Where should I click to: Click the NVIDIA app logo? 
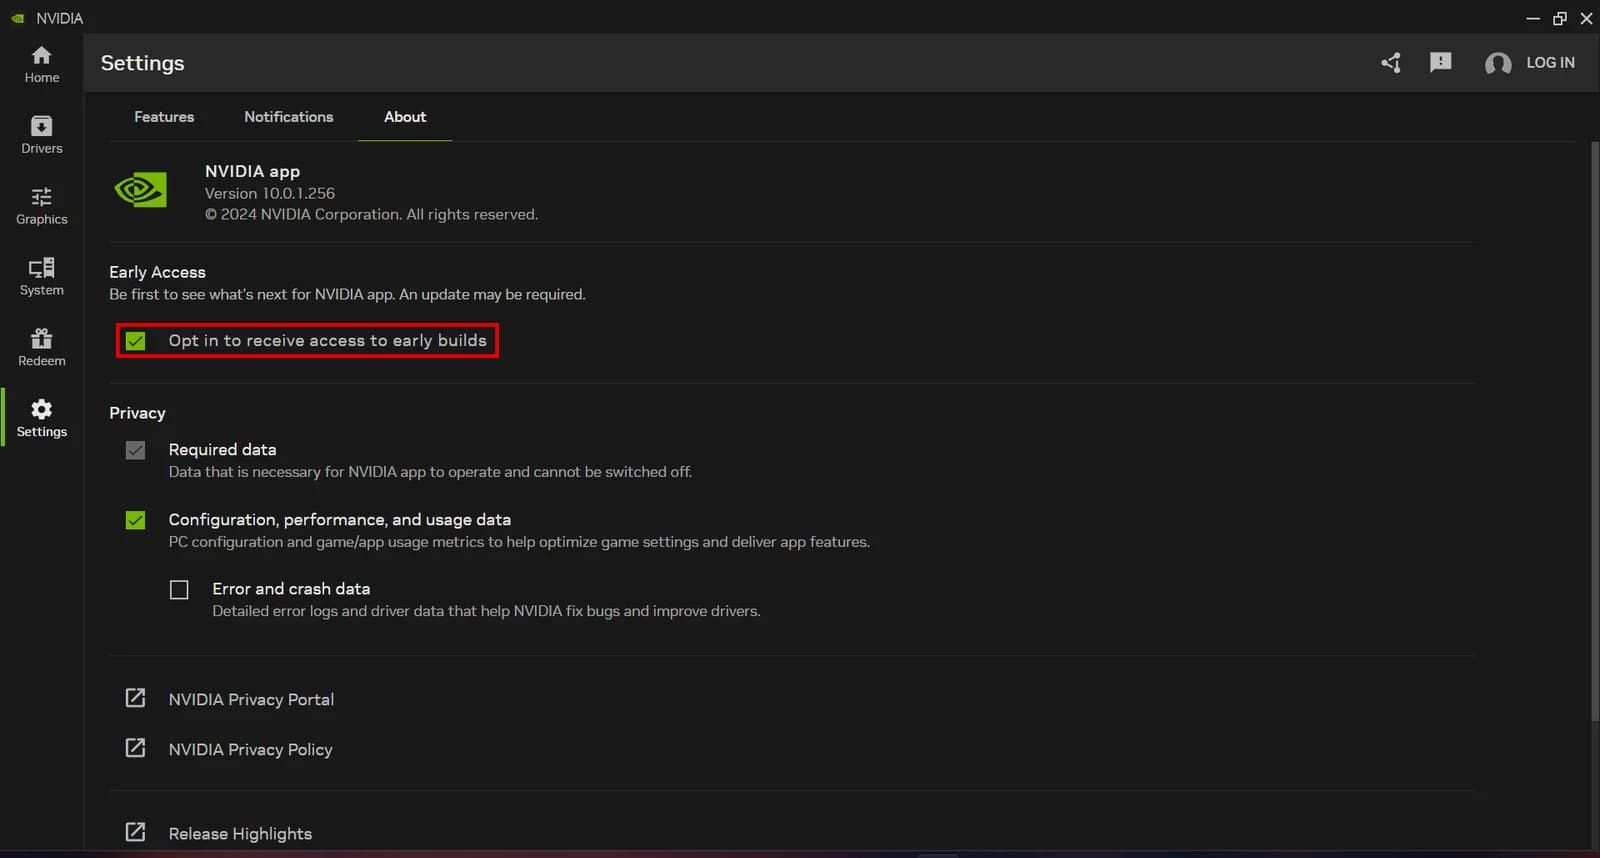pos(141,190)
